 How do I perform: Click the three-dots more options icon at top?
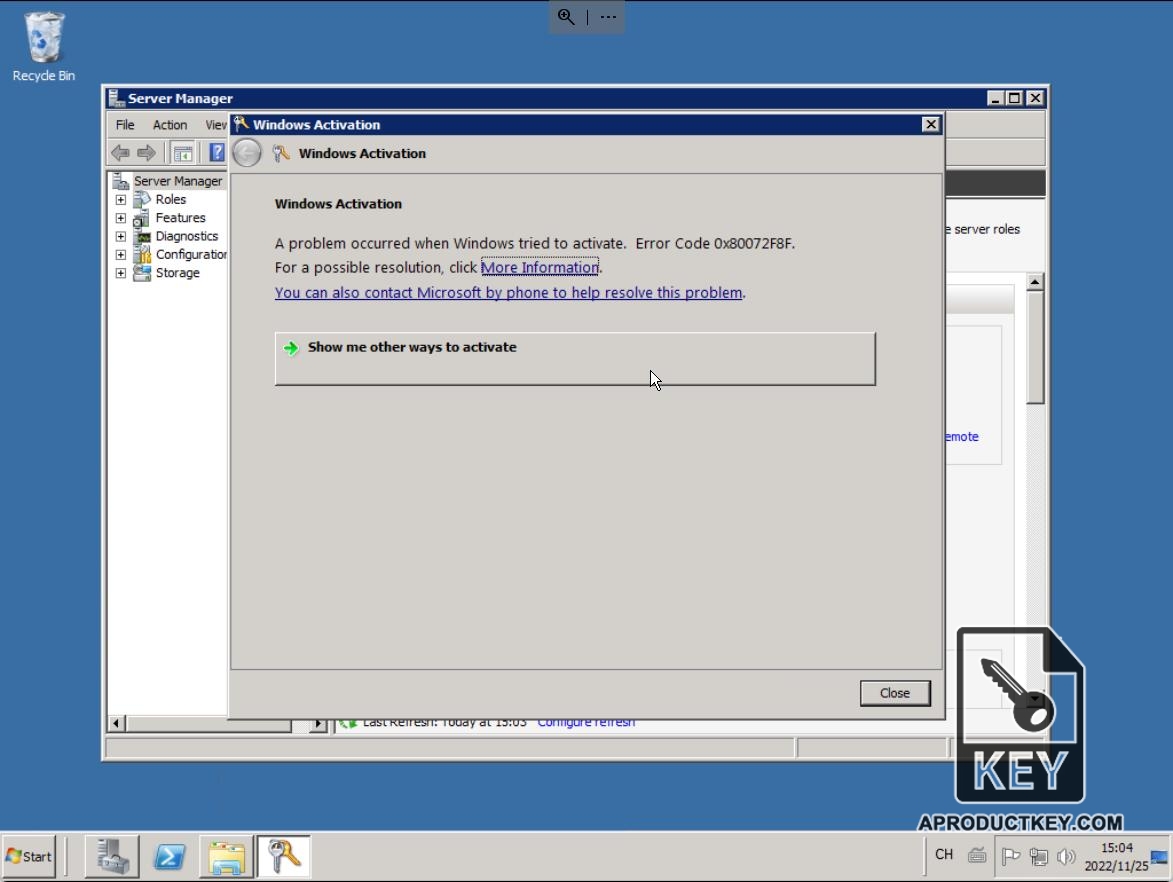coord(608,17)
